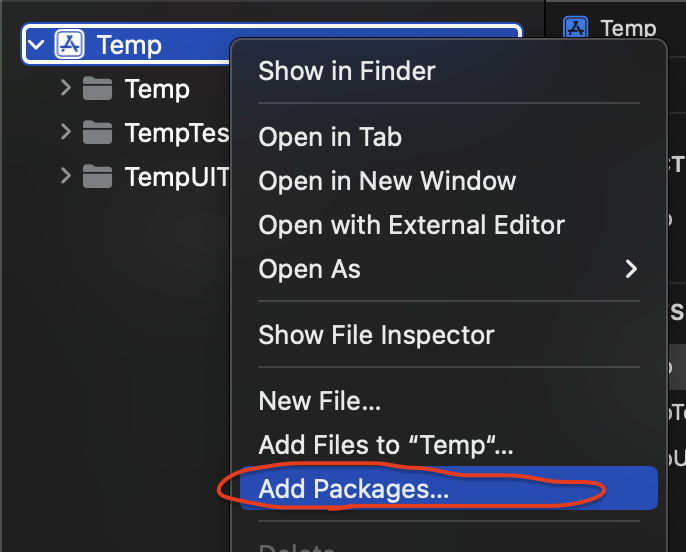This screenshot has height=552, width=686.
Task: Collapse the Temp project root
Action: (x=36, y=44)
